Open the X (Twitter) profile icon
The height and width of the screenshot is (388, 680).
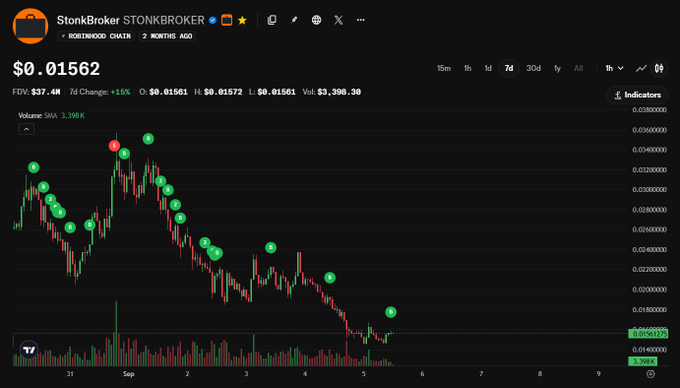point(339,20)
